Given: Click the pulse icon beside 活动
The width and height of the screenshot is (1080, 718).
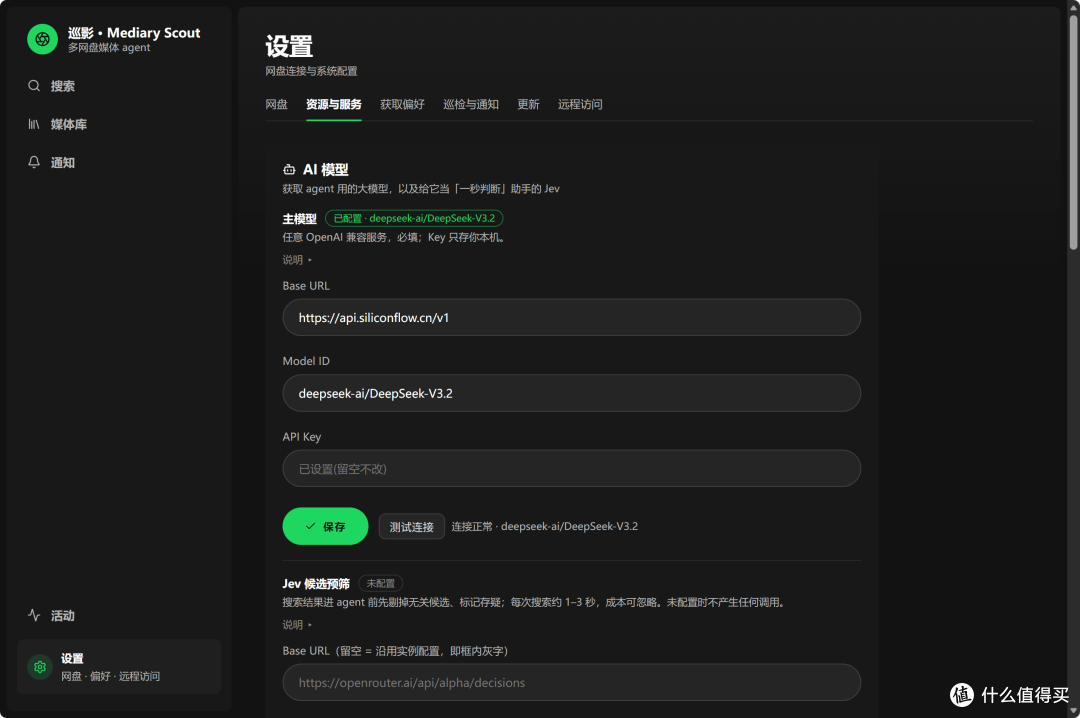Looking at the screenshot, I should (34, 615).
